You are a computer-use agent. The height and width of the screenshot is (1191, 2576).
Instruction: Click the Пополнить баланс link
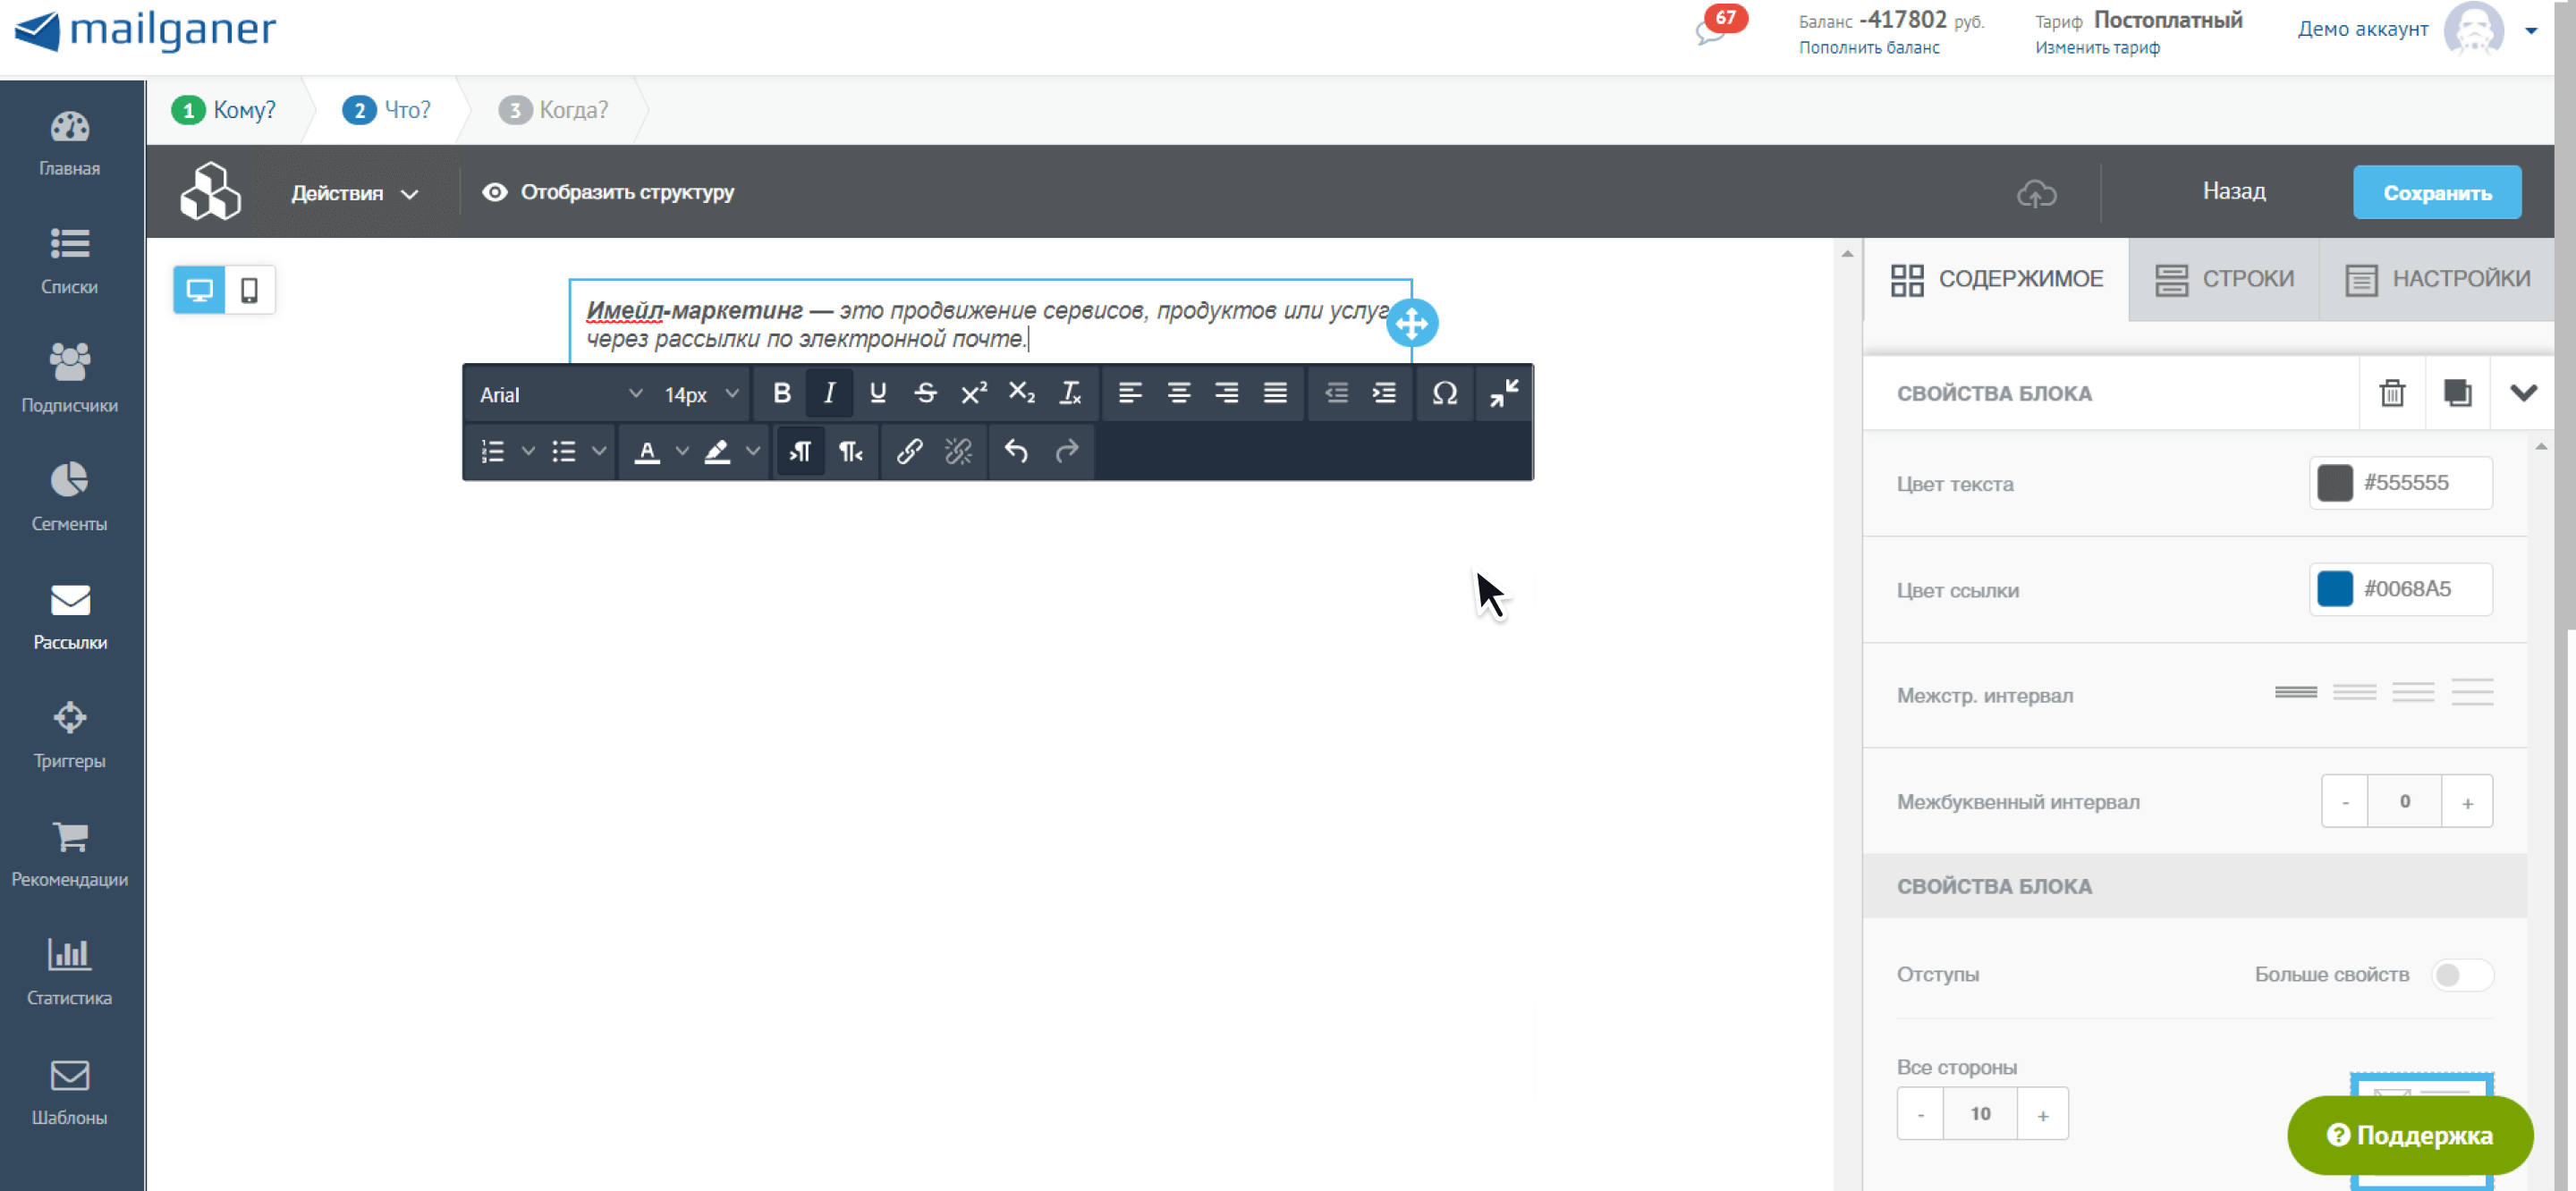click(1868, 47)
